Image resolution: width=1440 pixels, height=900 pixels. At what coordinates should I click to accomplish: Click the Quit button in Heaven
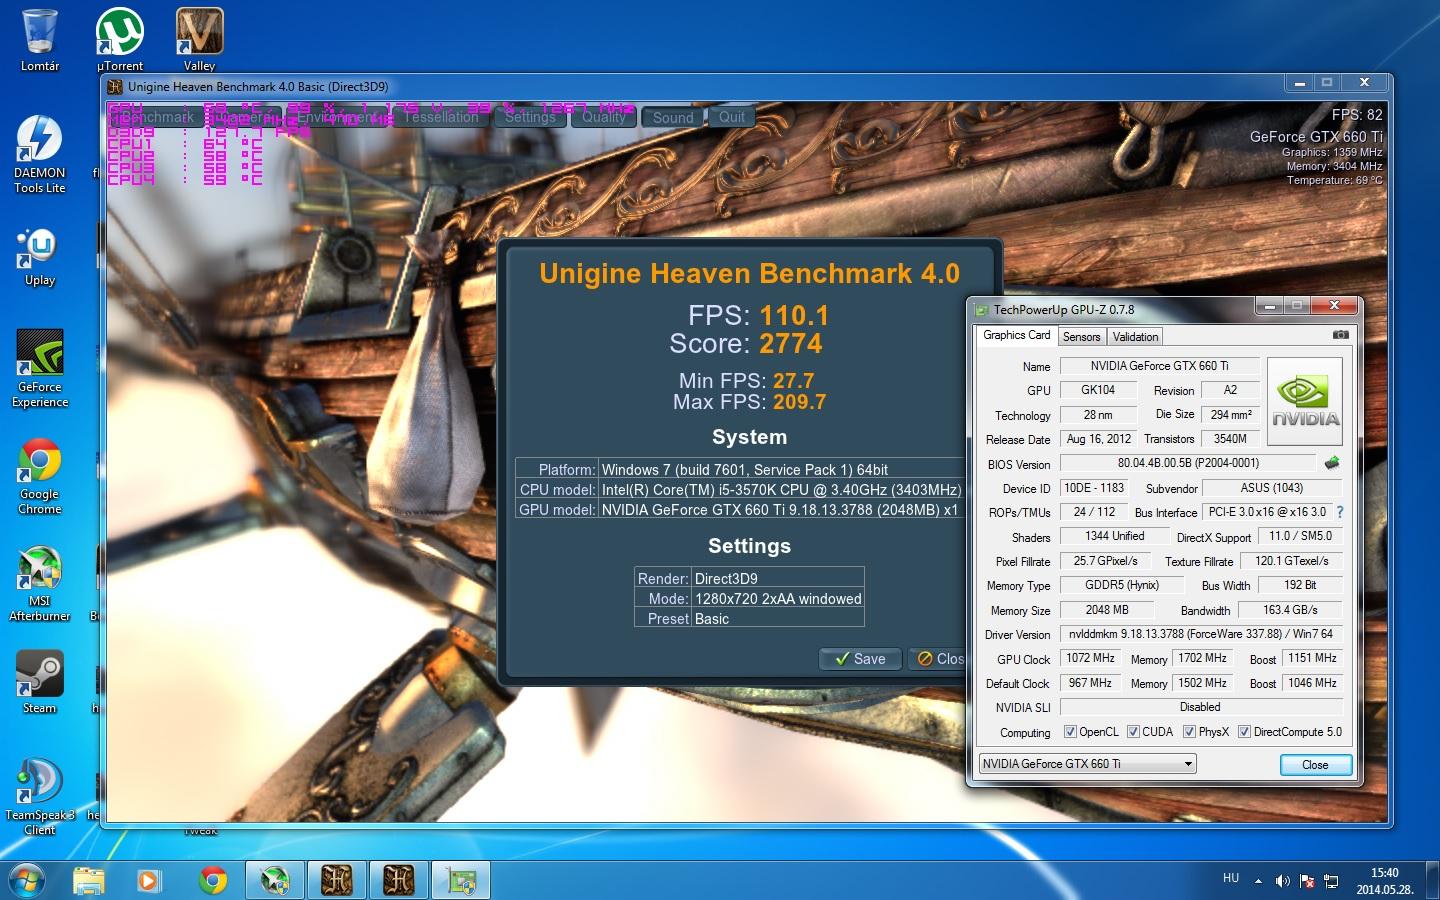(732, 117)
